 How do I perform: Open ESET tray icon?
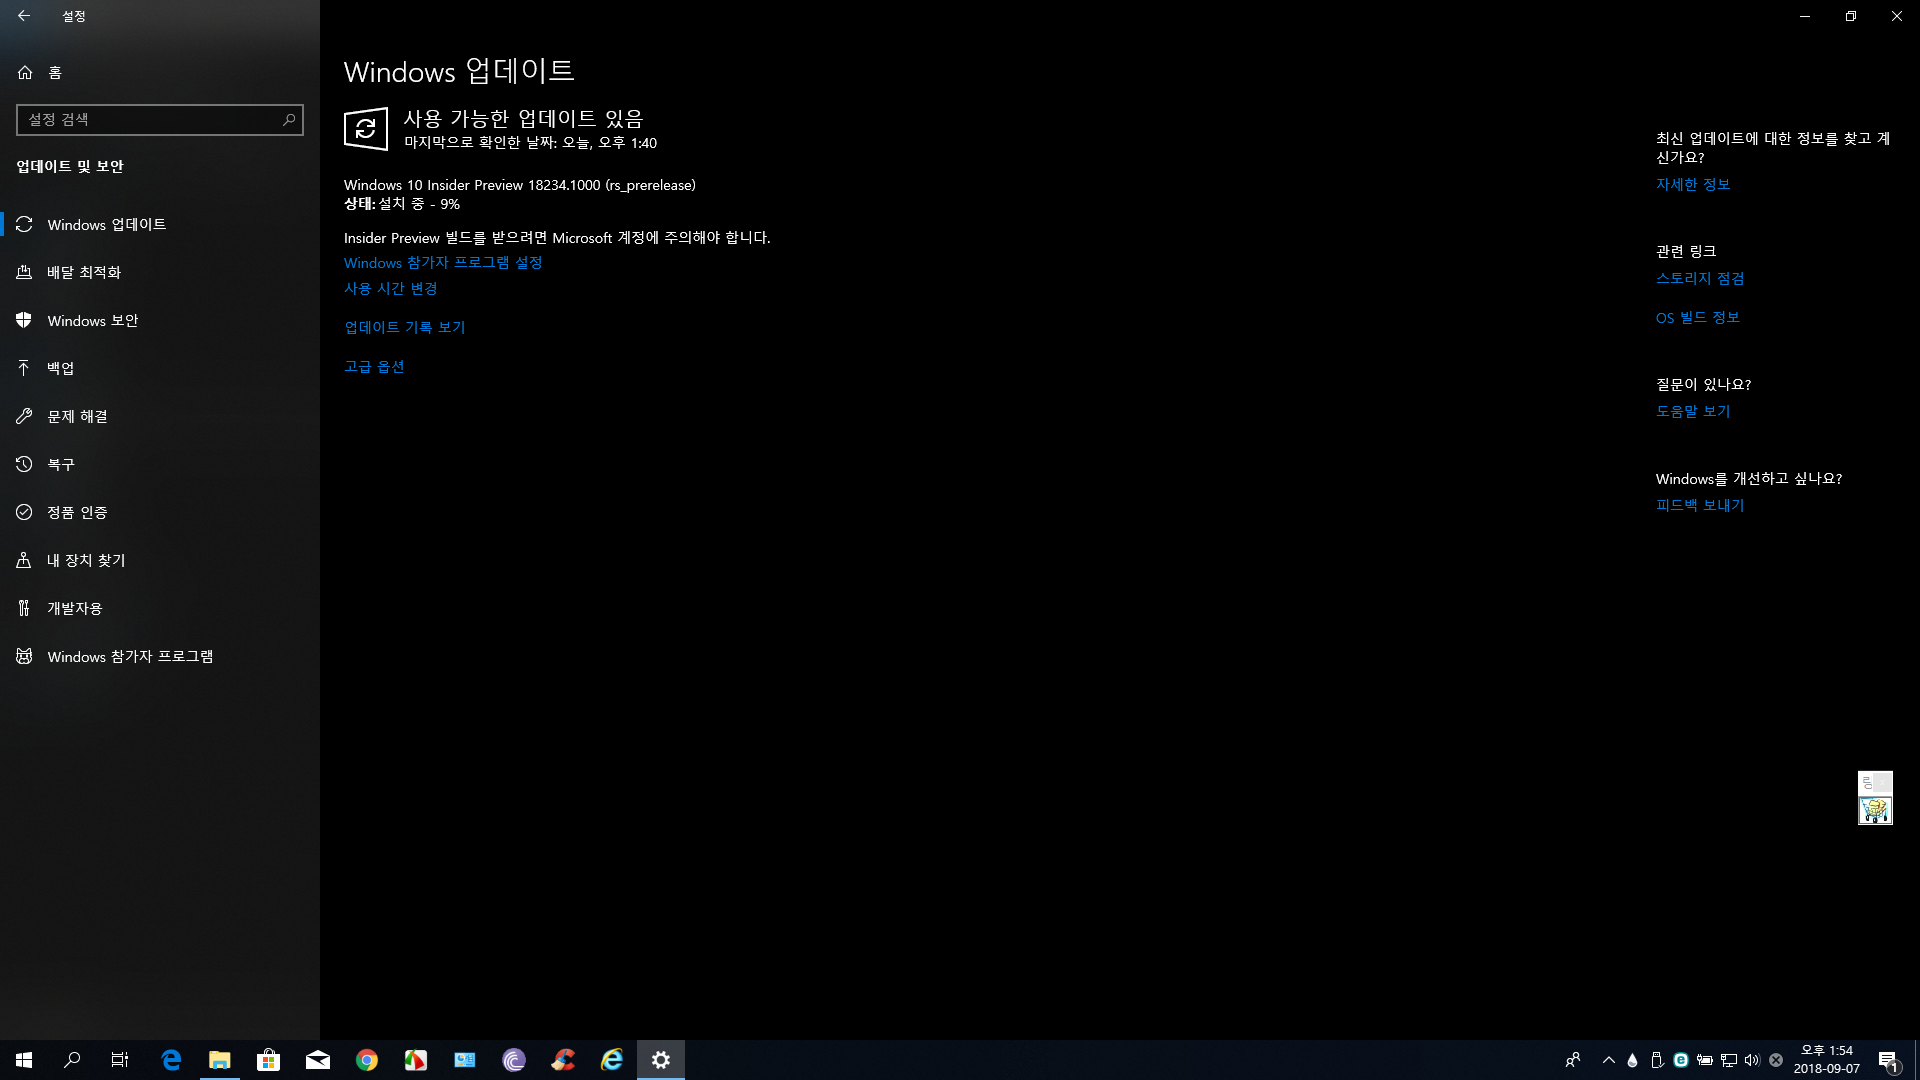(1681, 1060)
